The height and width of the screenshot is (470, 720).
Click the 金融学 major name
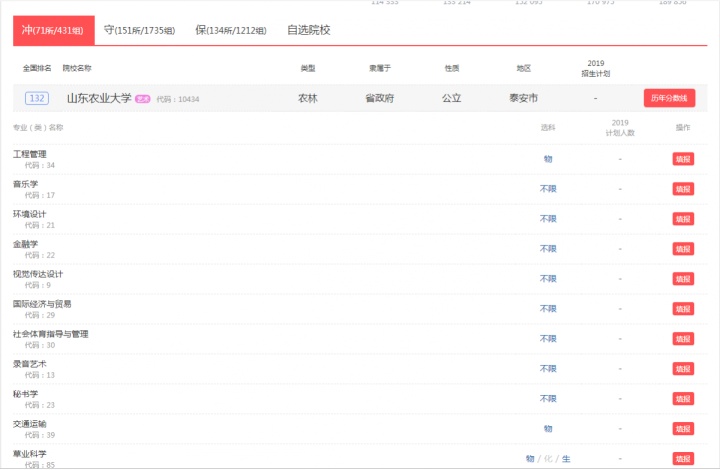pos(26,244)
